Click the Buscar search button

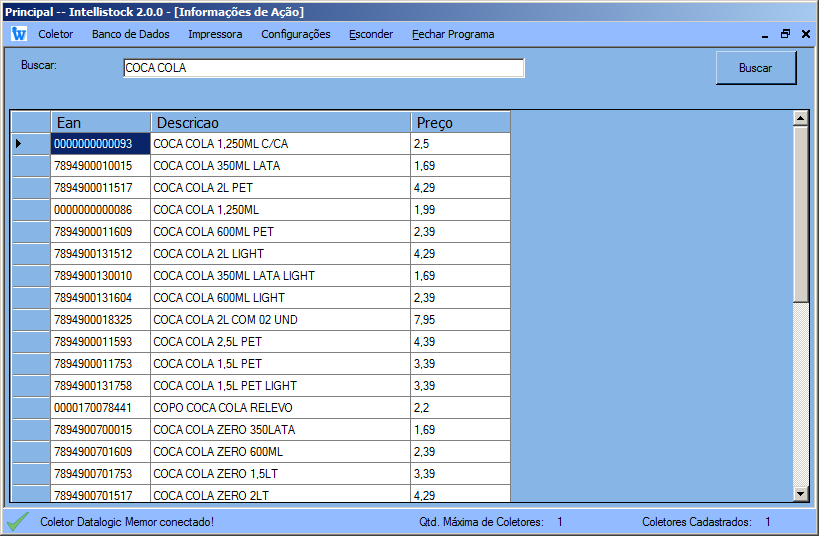click(756, 67)
